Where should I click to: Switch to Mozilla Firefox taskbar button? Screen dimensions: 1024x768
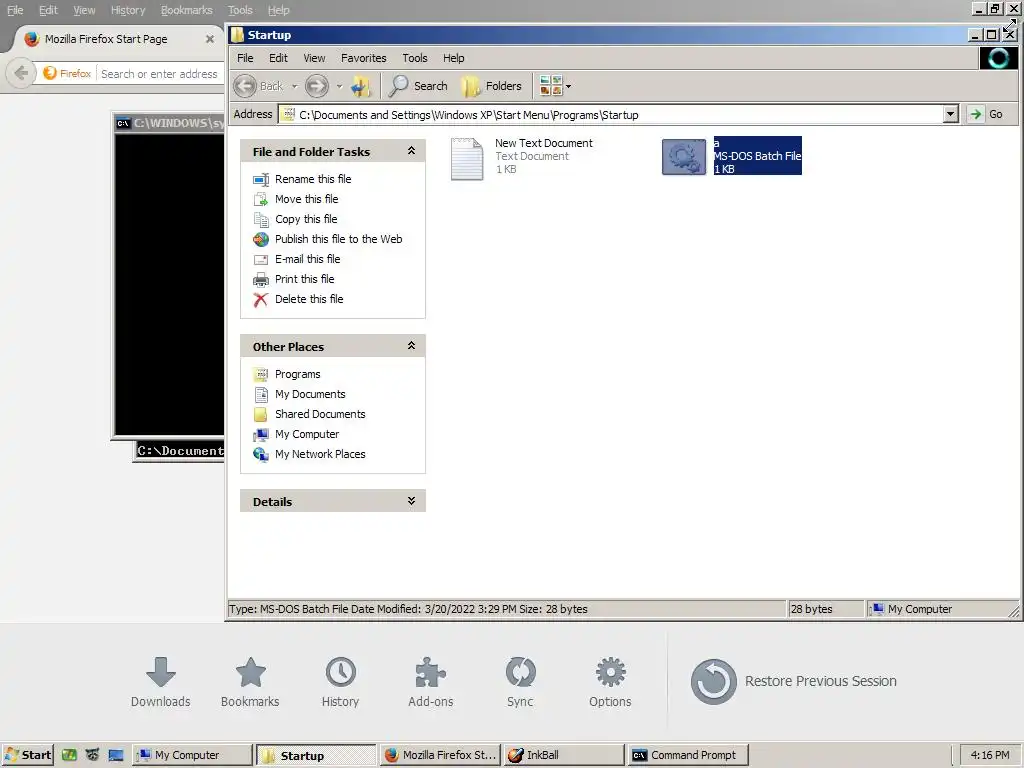440,755
